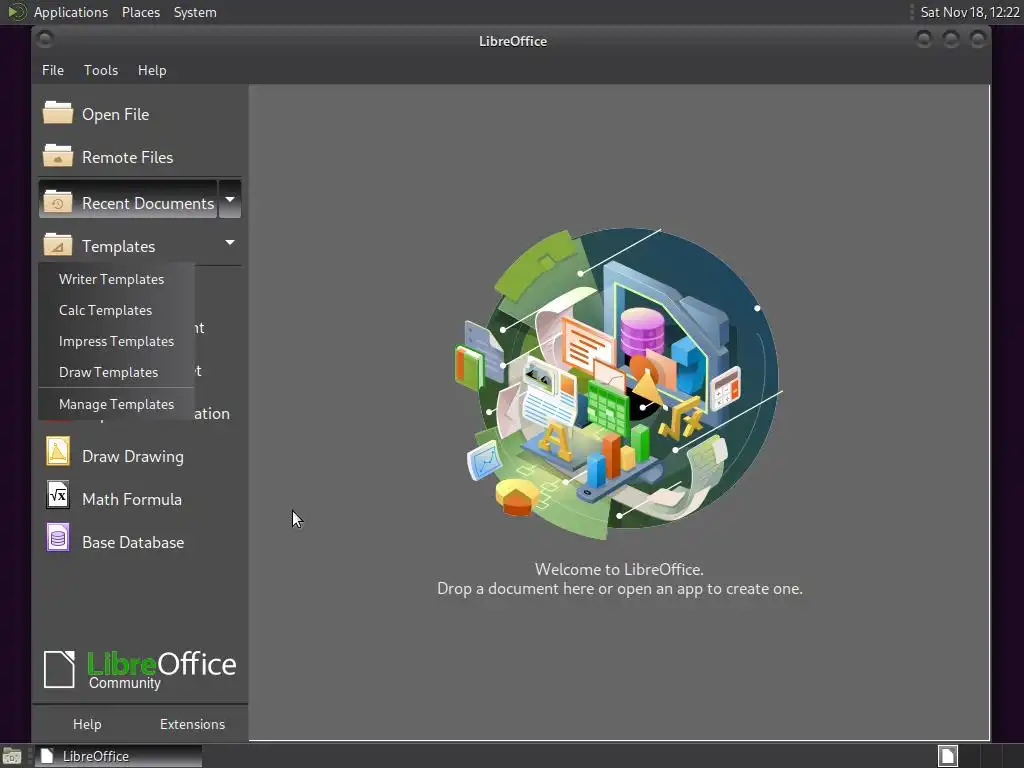The width and height of the screenshot is (1024, 768).
Task: Open the Tools menu
Action: click(101, 70)
